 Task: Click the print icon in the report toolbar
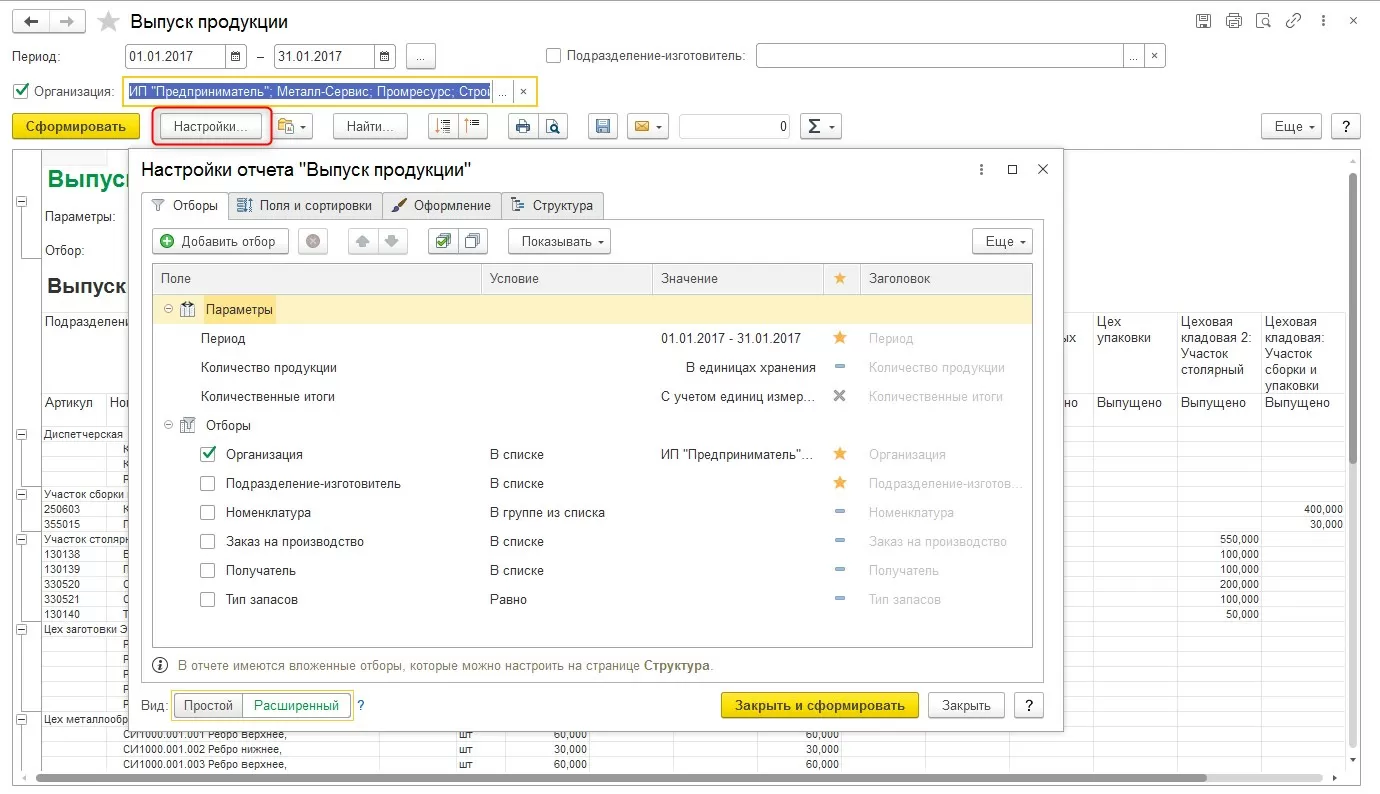pos(522,127)
